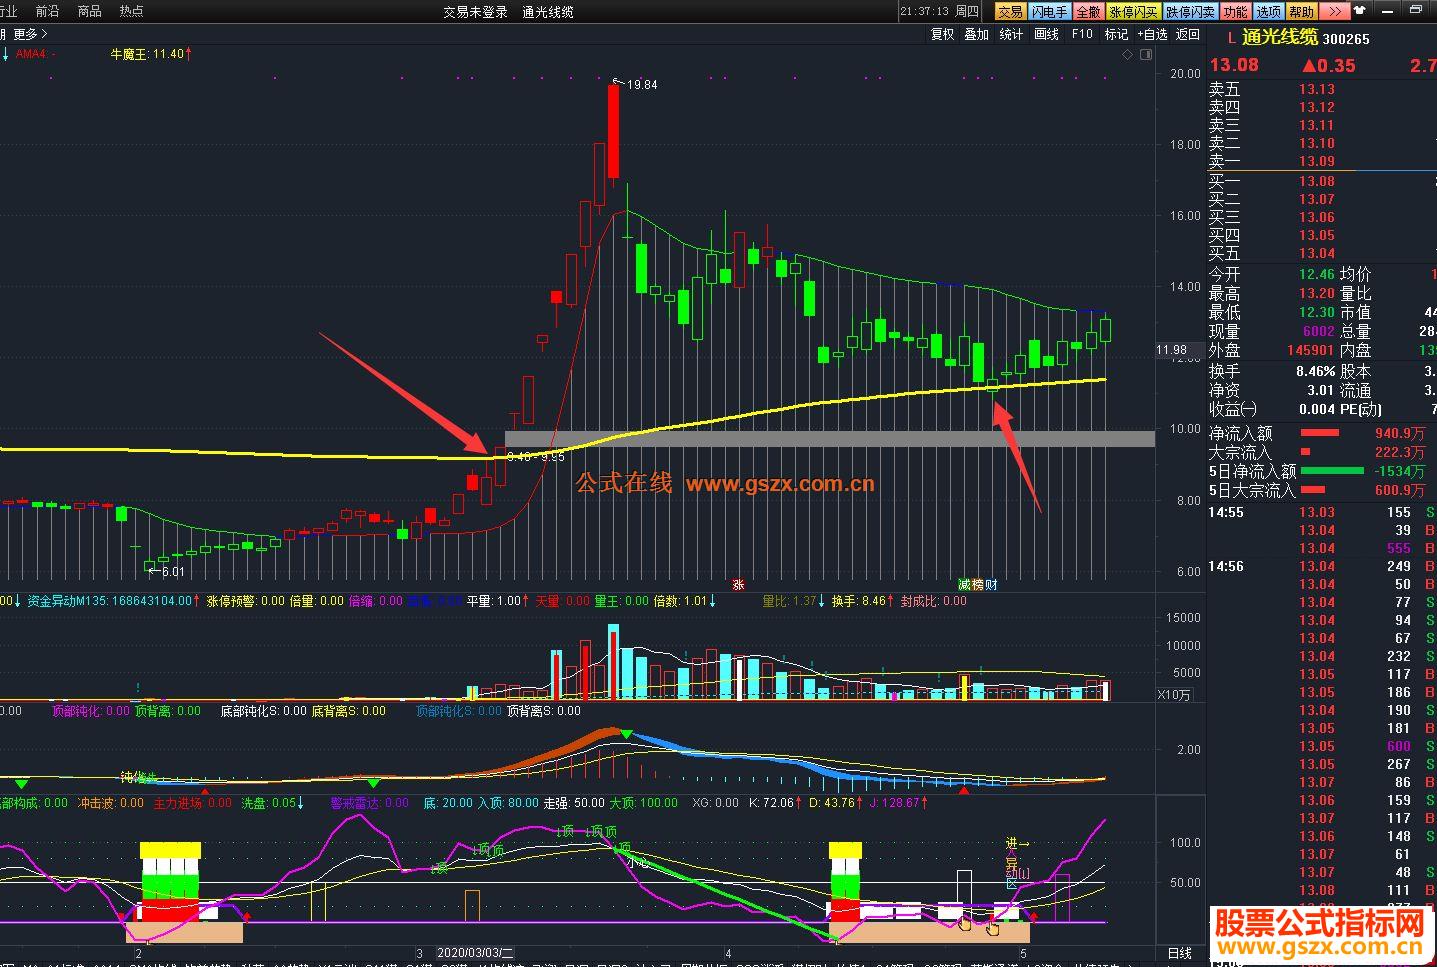This screenshot has width=1437, height=967.
Task: Click the 5日大宗流入 red bar
Action: [1312, 490]
